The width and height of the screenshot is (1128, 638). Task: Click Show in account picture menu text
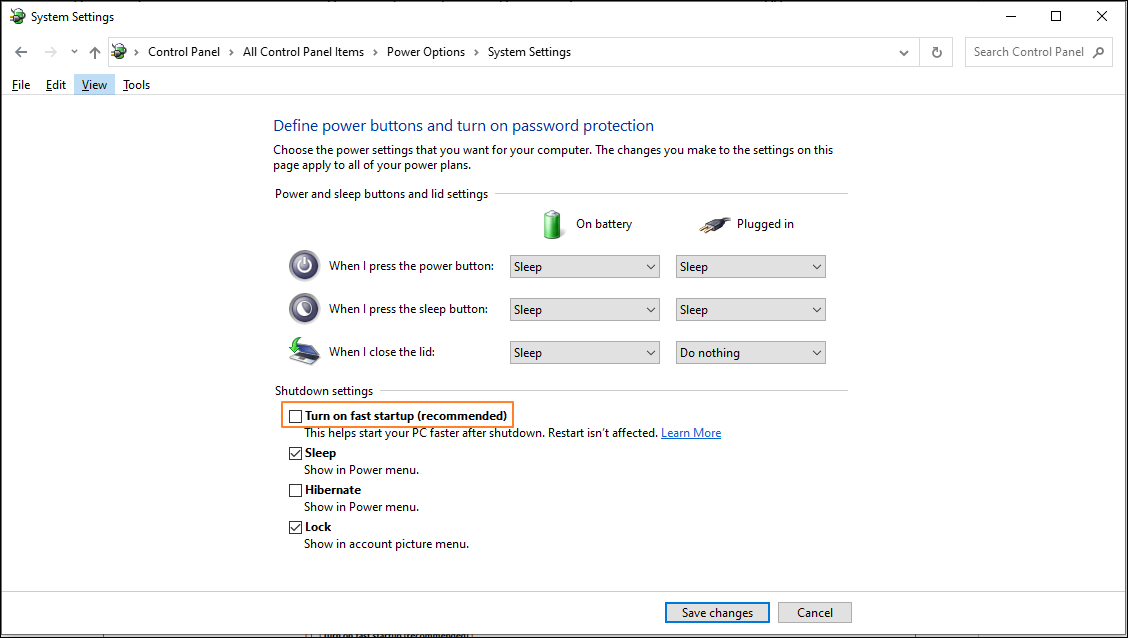pyautogui.click(x=386, y=544)
